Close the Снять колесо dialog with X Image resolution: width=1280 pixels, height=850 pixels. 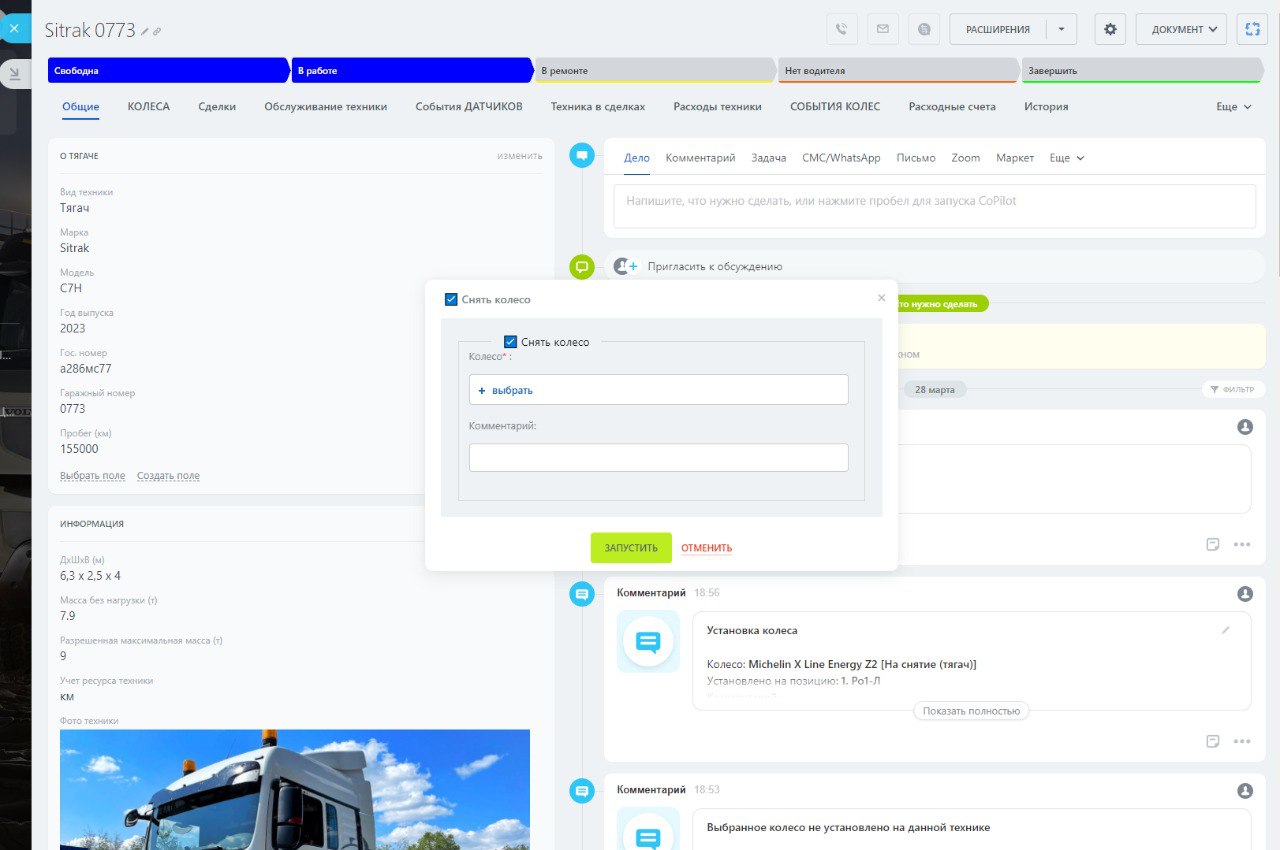coord(881,298)
